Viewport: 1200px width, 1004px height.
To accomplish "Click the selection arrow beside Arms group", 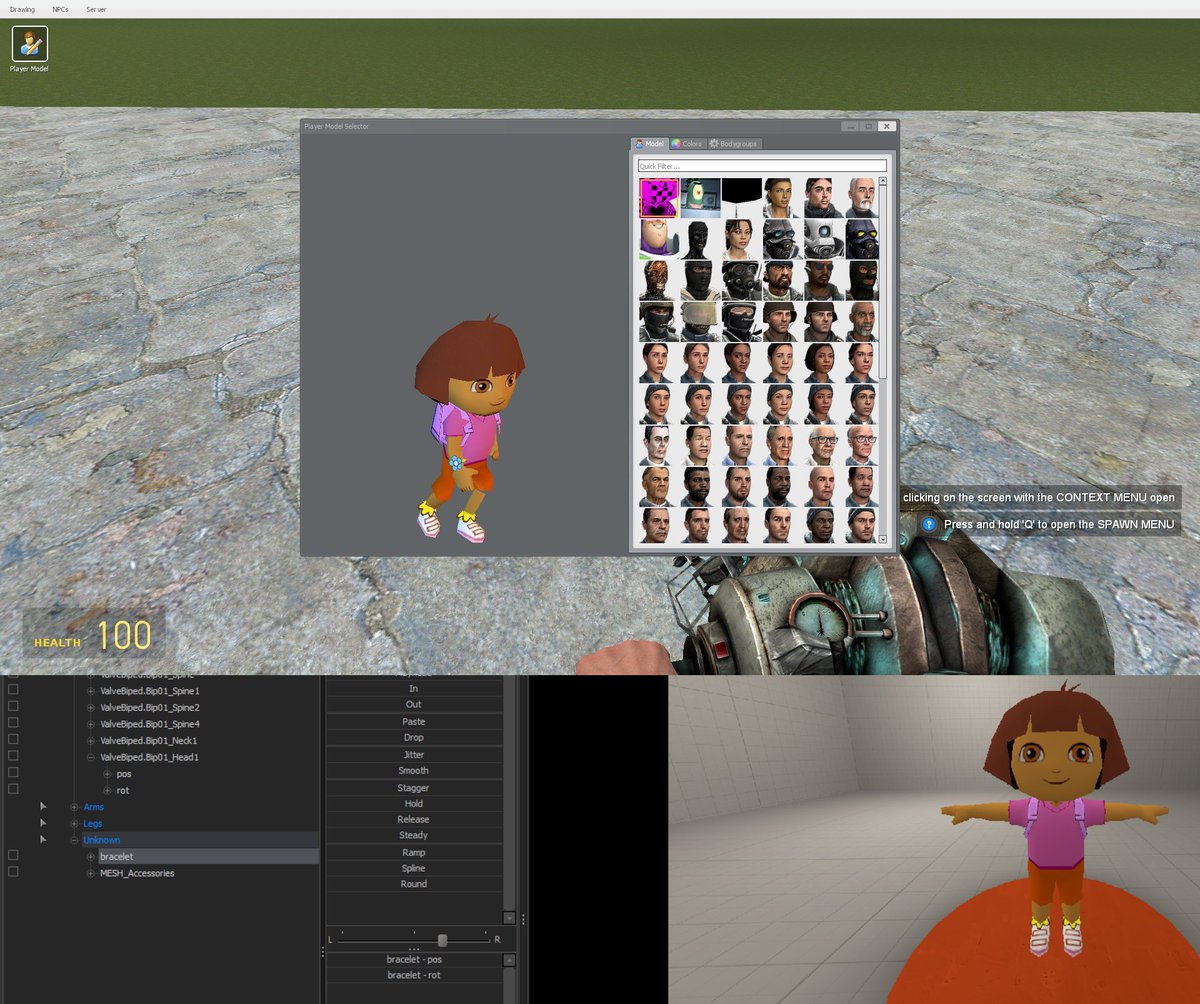I will (x=43, y=806).
